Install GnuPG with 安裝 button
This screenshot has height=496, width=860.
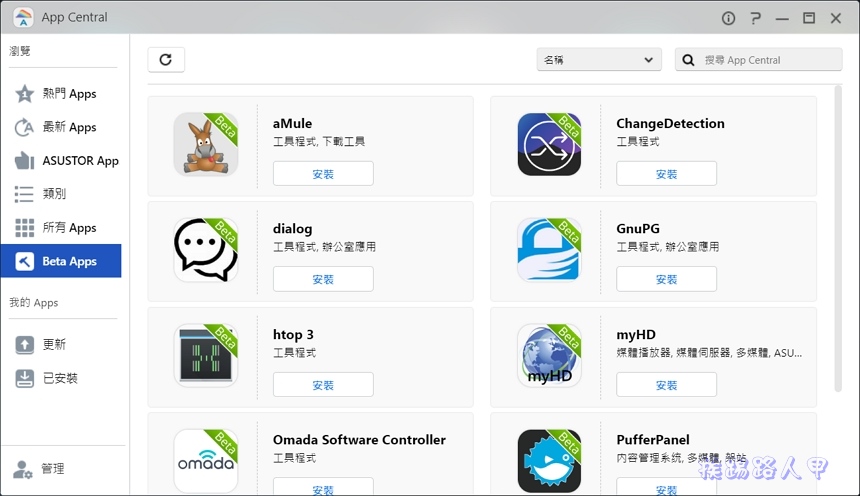pyautogui.click(x=666, y=279)
